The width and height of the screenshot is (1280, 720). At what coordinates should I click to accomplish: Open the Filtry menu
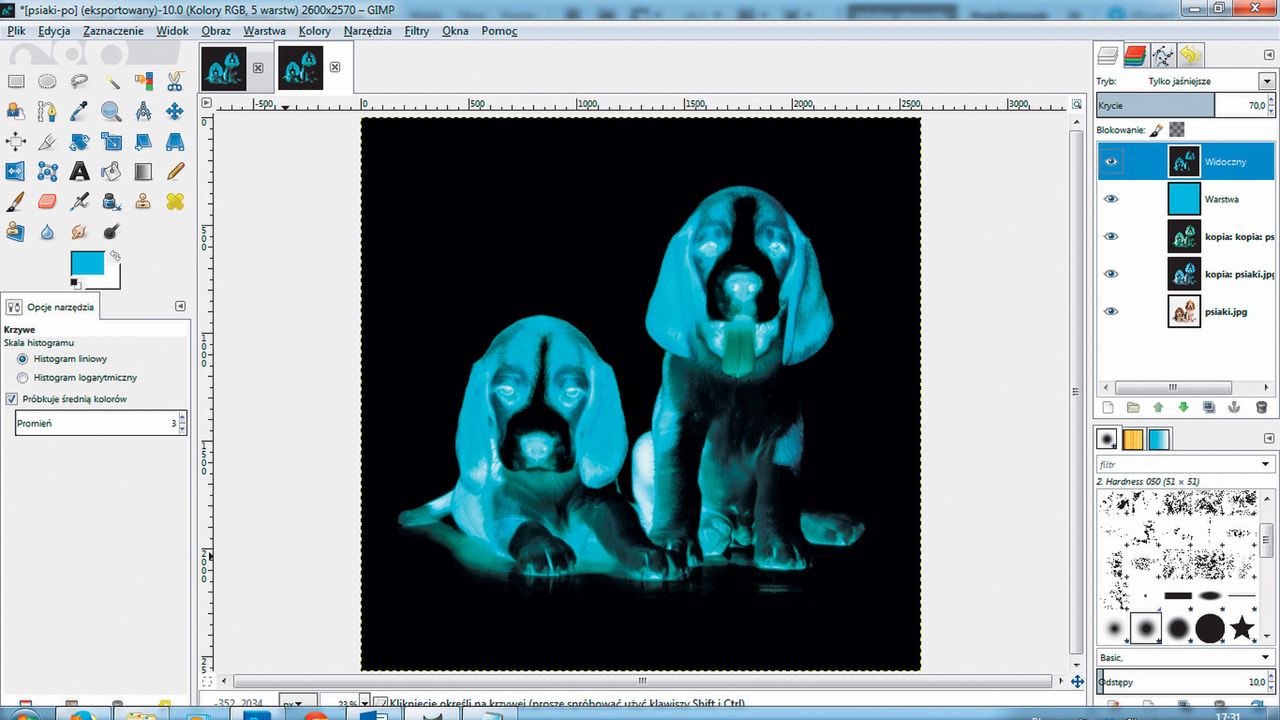click(x=417, y=31)
